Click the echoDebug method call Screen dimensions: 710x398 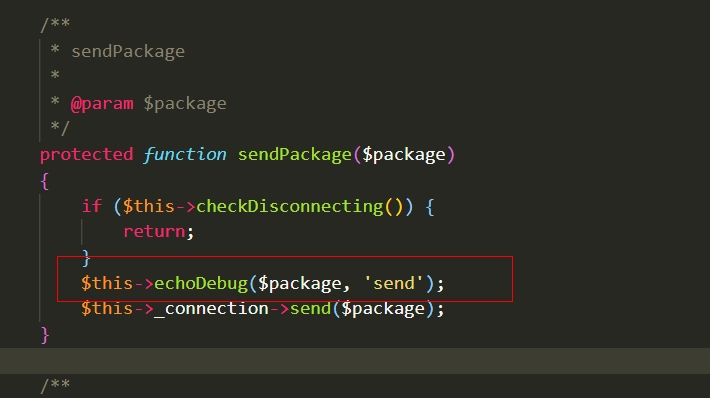(201, 284)
